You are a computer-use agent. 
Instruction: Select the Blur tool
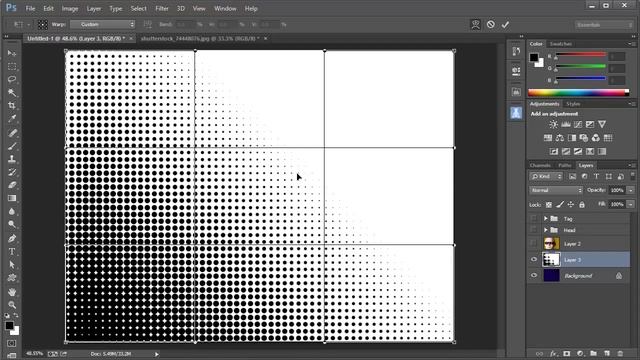pyautogui.click(x=12, y=211)
